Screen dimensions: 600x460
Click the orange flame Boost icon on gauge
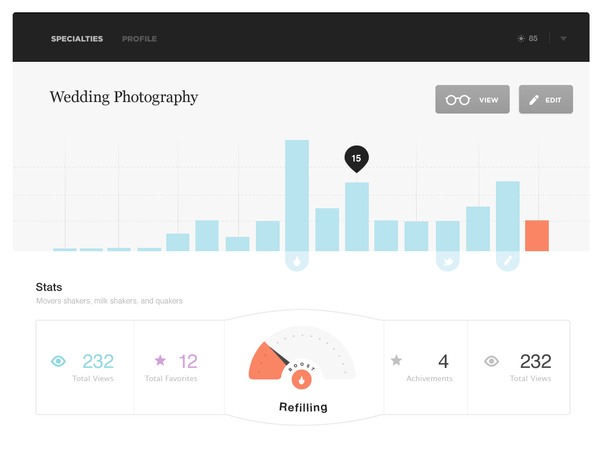pos(300,380)
